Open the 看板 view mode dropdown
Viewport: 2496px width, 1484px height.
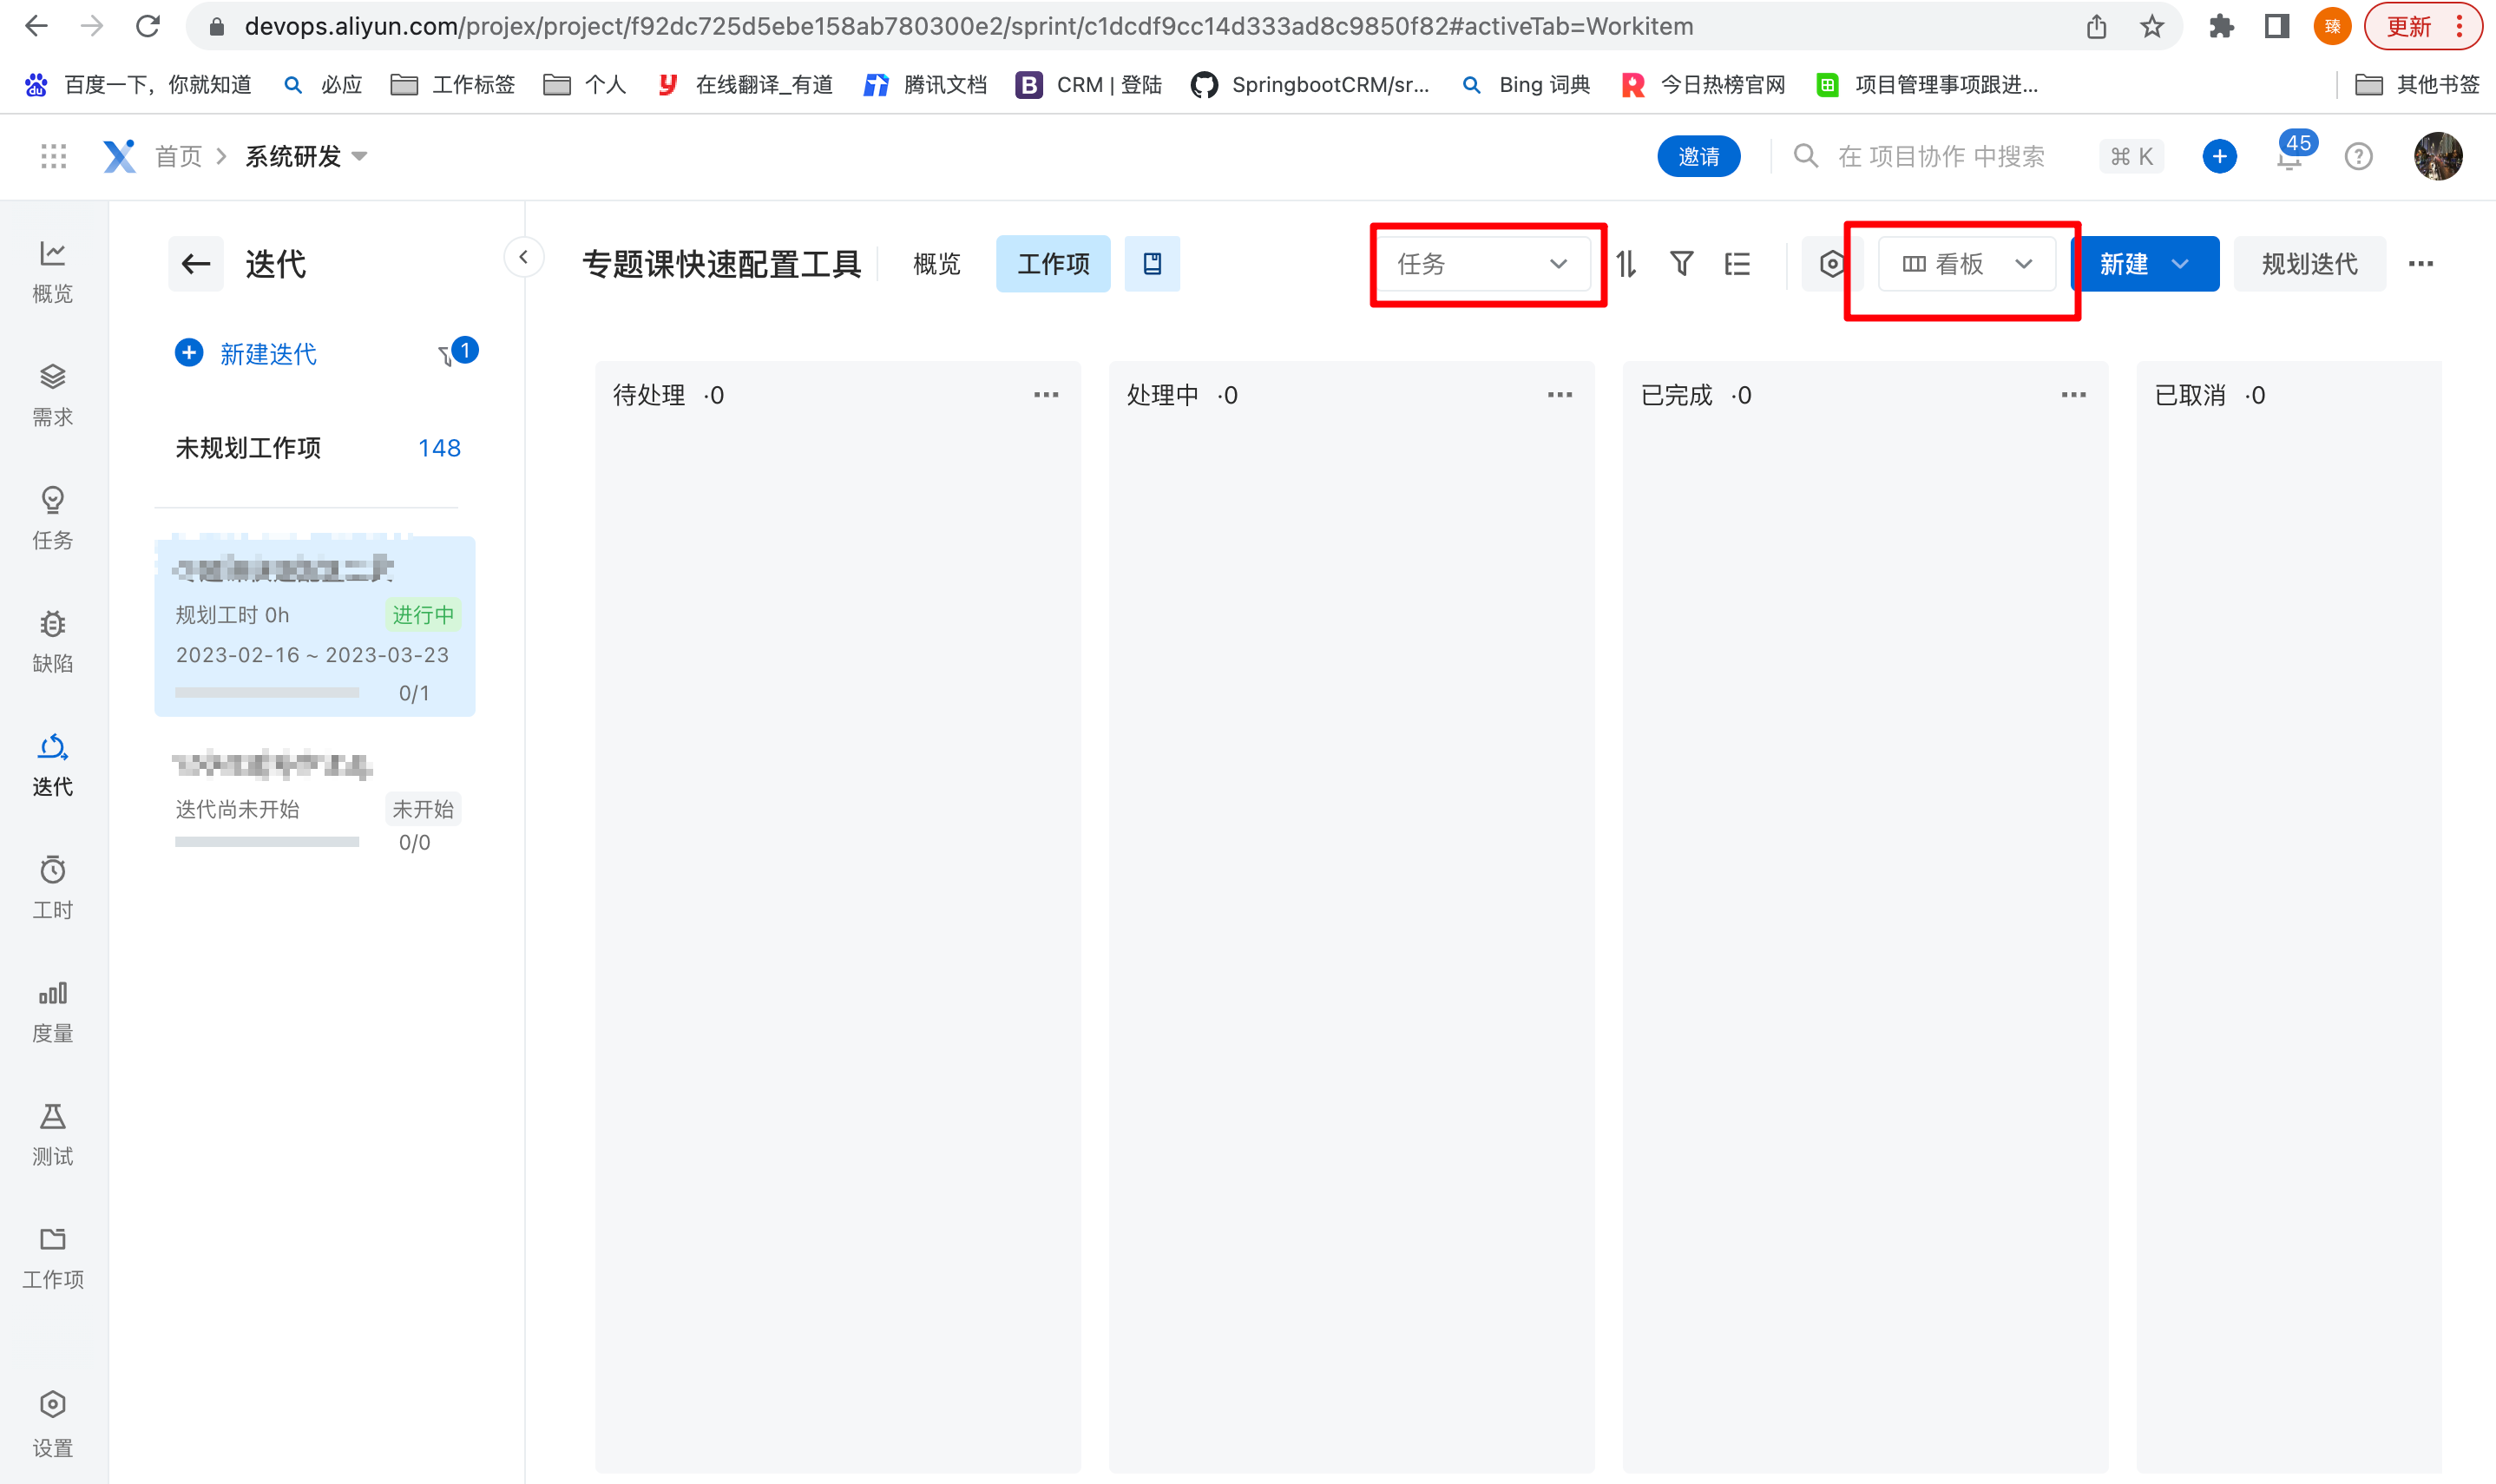pyautogui.click(x=1966, y=264)
